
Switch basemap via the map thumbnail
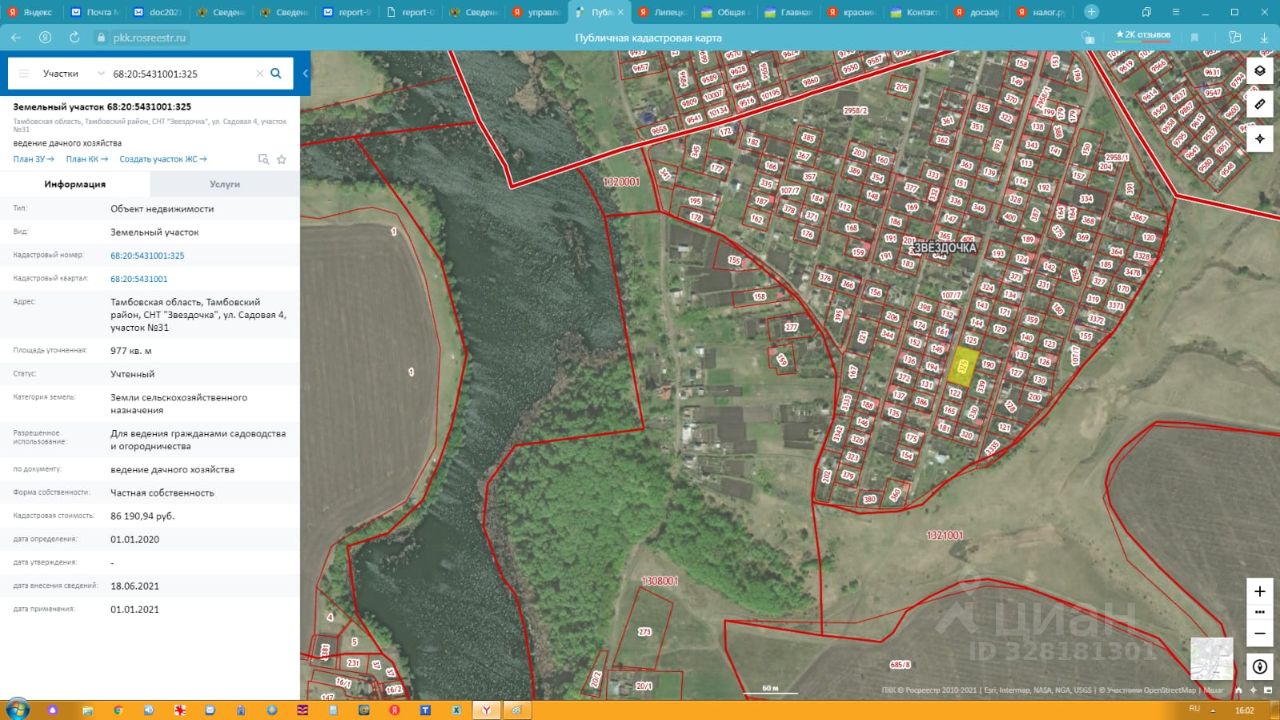coord(1211,658)
